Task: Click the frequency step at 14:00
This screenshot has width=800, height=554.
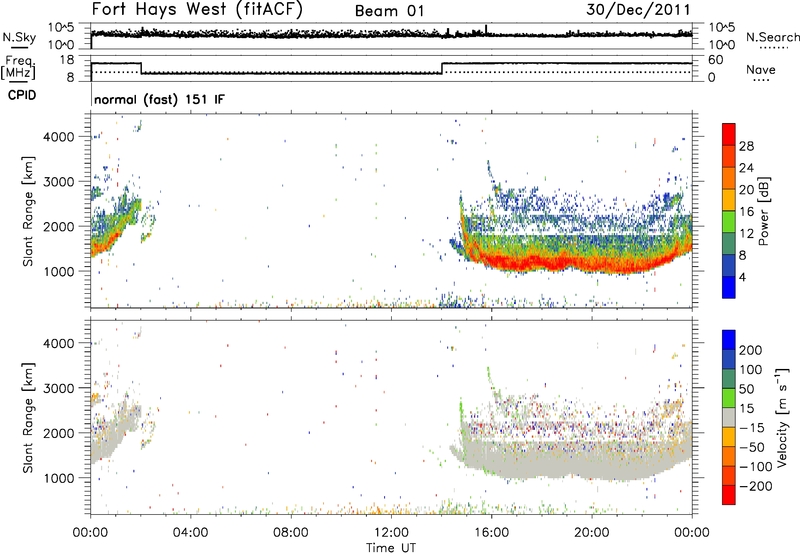Action: pos(442,68)
